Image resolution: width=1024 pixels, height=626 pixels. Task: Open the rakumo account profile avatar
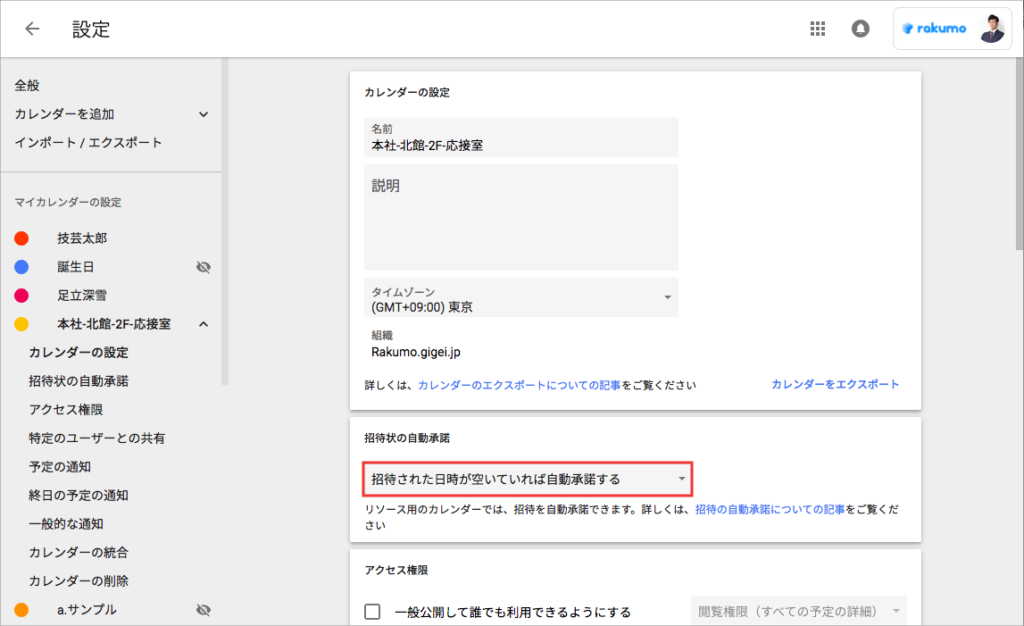992,29
